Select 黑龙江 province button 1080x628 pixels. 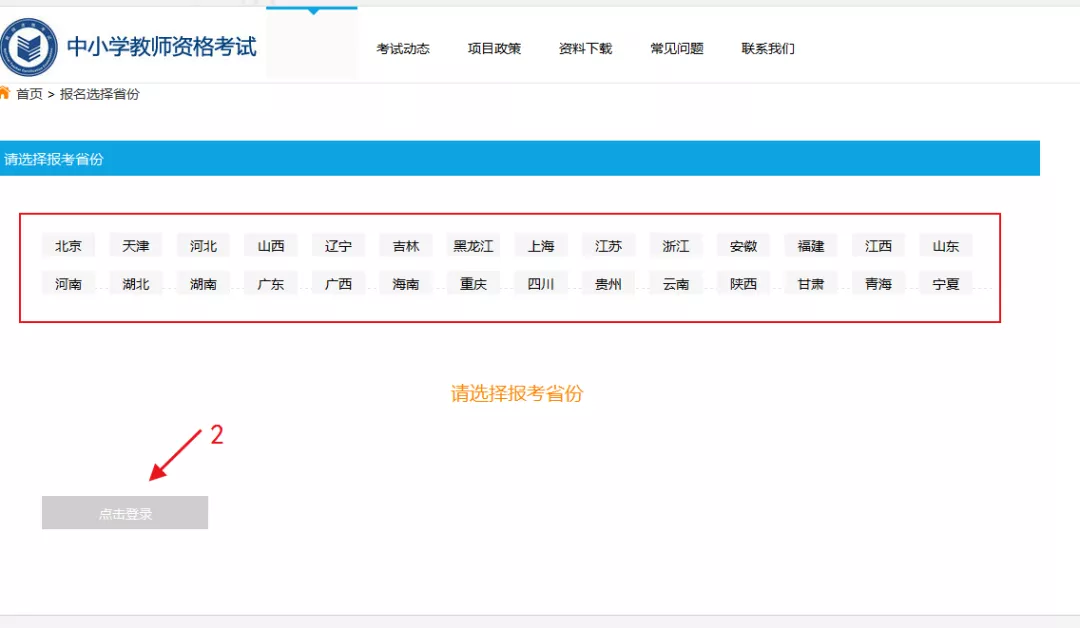[x=473, y=246]
